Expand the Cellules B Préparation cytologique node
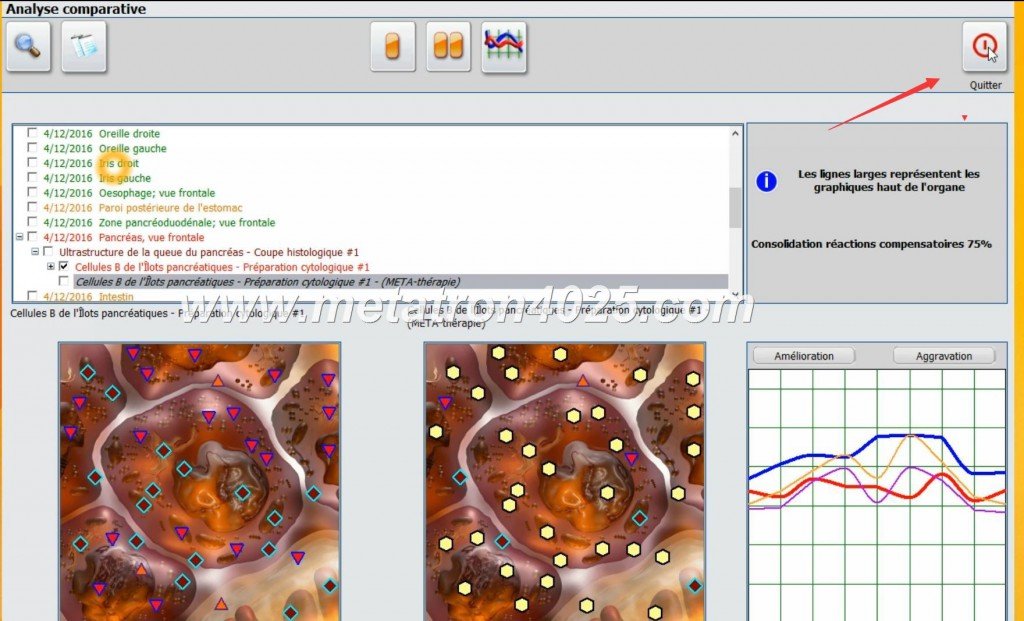The height and width of the screenshot is (621, 1024). click(51, 267)
